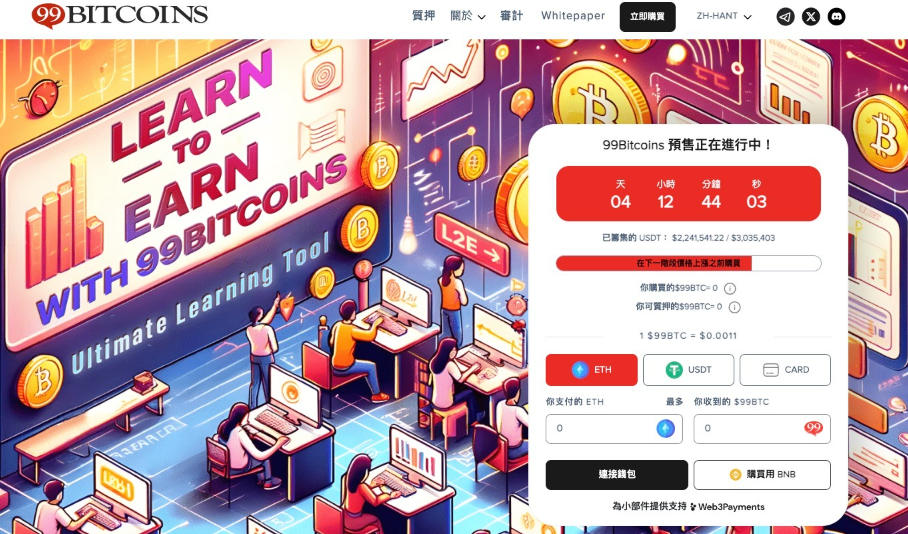Click the 連接錢包 button
This screenshot has width=908, height=534.
click(x=617, y=474)
